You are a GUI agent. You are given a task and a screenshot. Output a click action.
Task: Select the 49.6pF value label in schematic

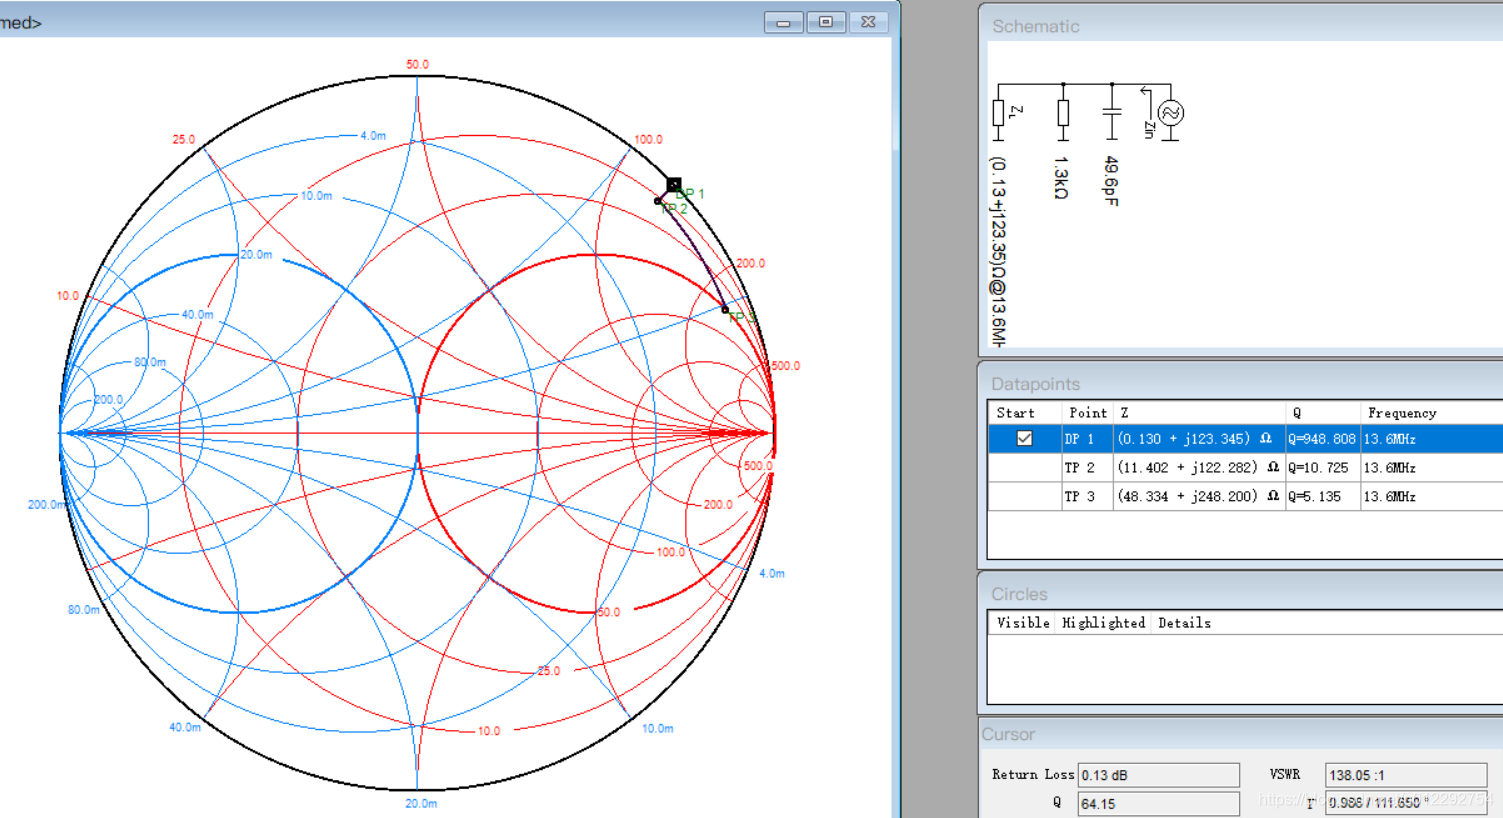point(1111,181)
